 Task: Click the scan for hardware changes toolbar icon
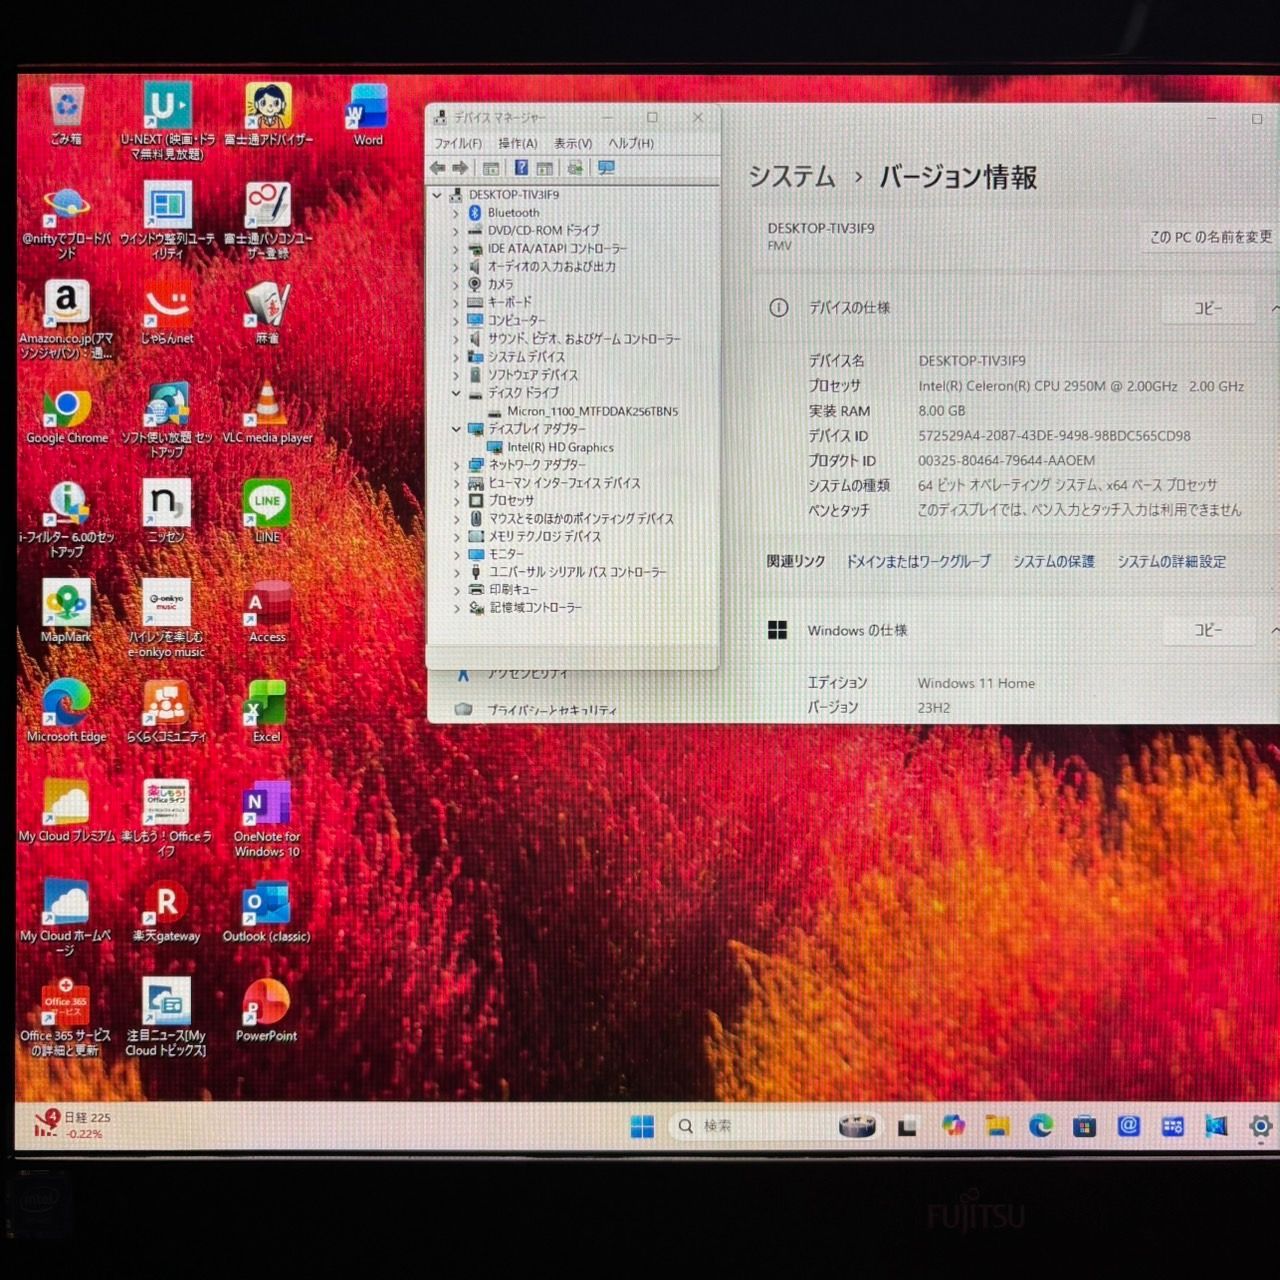(606, 168)
